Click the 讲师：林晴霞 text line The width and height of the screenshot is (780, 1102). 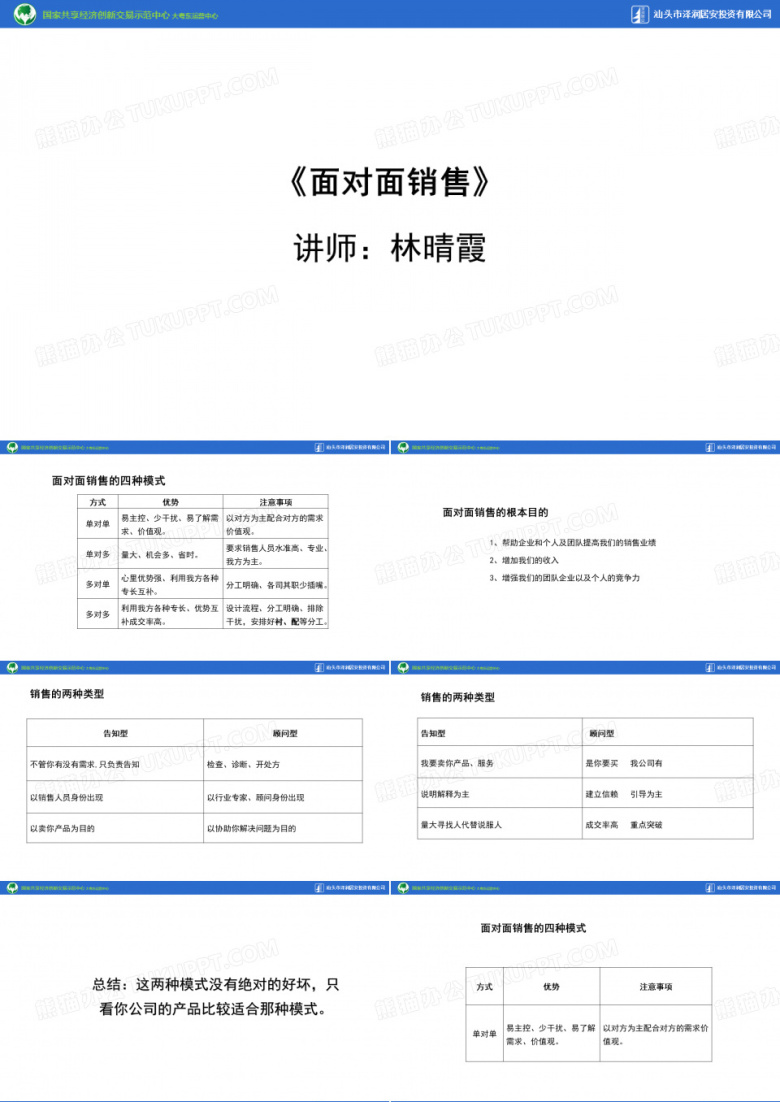[390, 249]
